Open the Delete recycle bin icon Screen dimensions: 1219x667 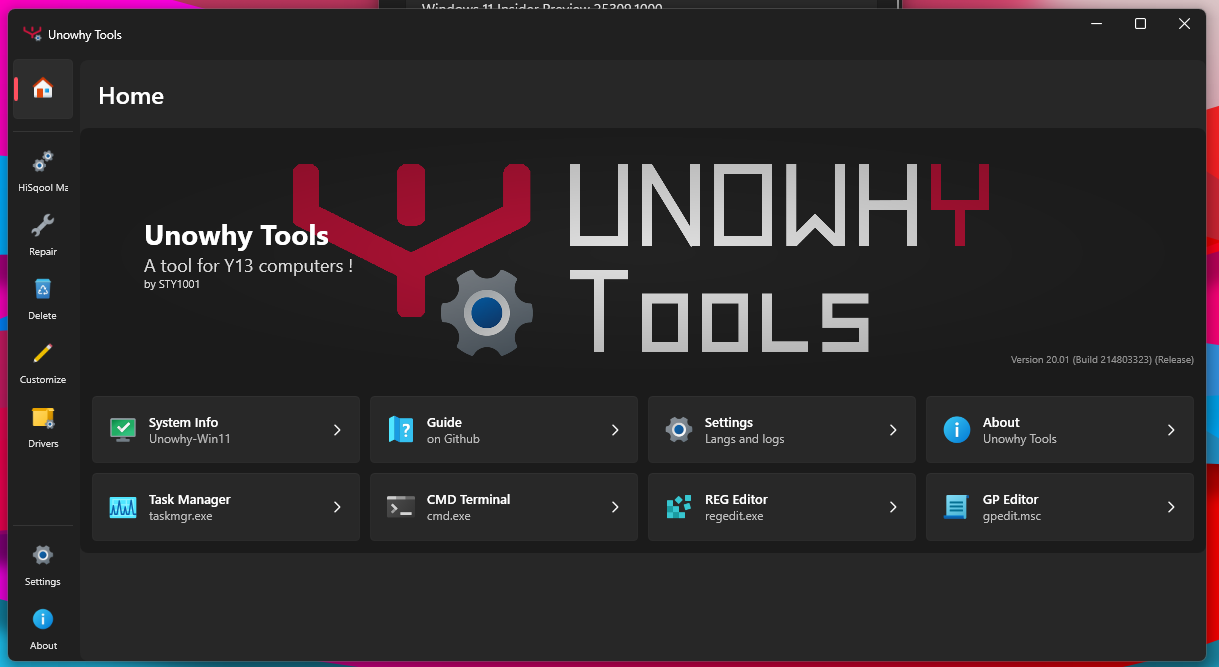pyautogui.click(x=43, y=289)
